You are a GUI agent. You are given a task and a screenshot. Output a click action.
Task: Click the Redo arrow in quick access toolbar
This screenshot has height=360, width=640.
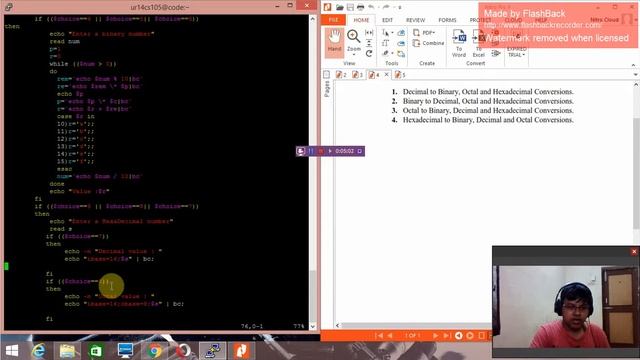point(386,7)
